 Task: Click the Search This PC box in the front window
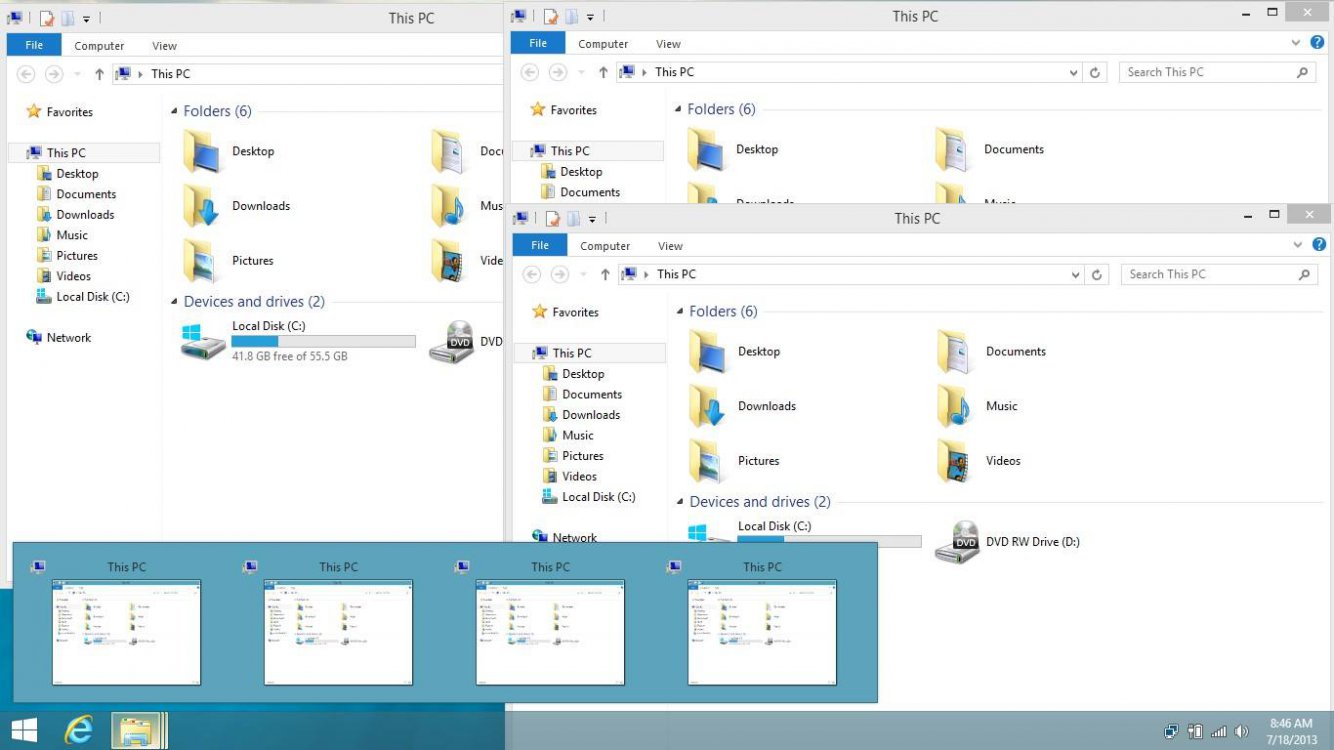(x=1218, y=274)
